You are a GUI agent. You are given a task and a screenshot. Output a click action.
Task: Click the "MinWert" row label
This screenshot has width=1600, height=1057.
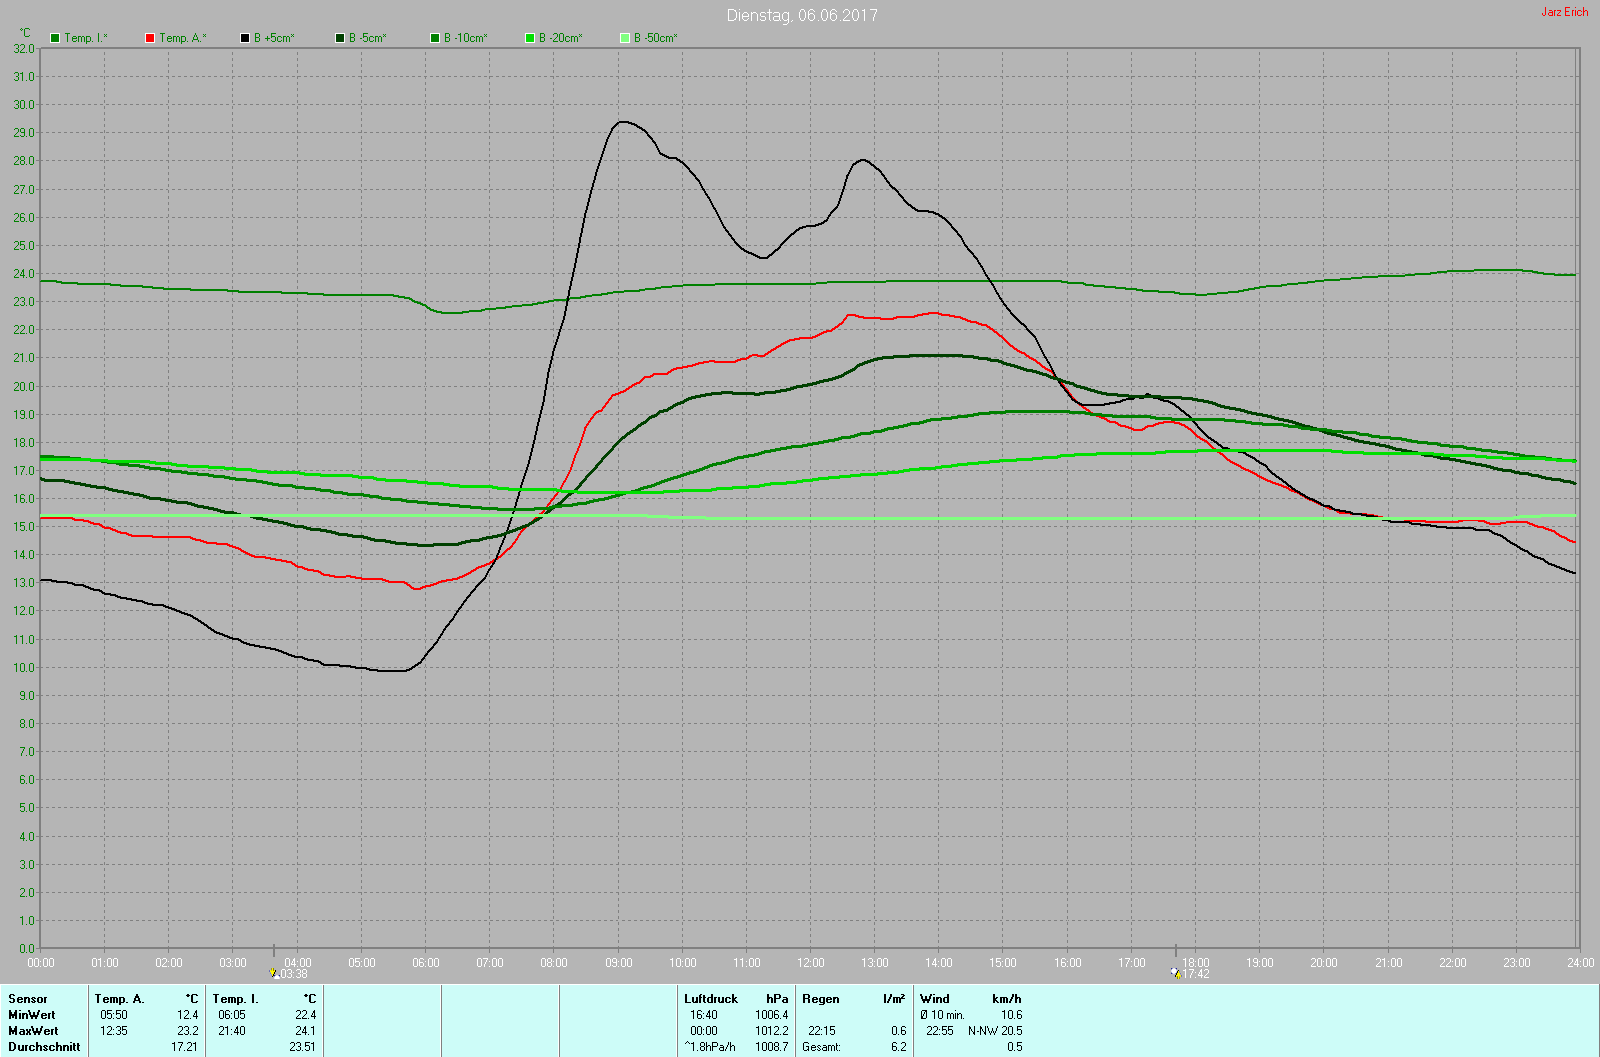point(32,1015)
